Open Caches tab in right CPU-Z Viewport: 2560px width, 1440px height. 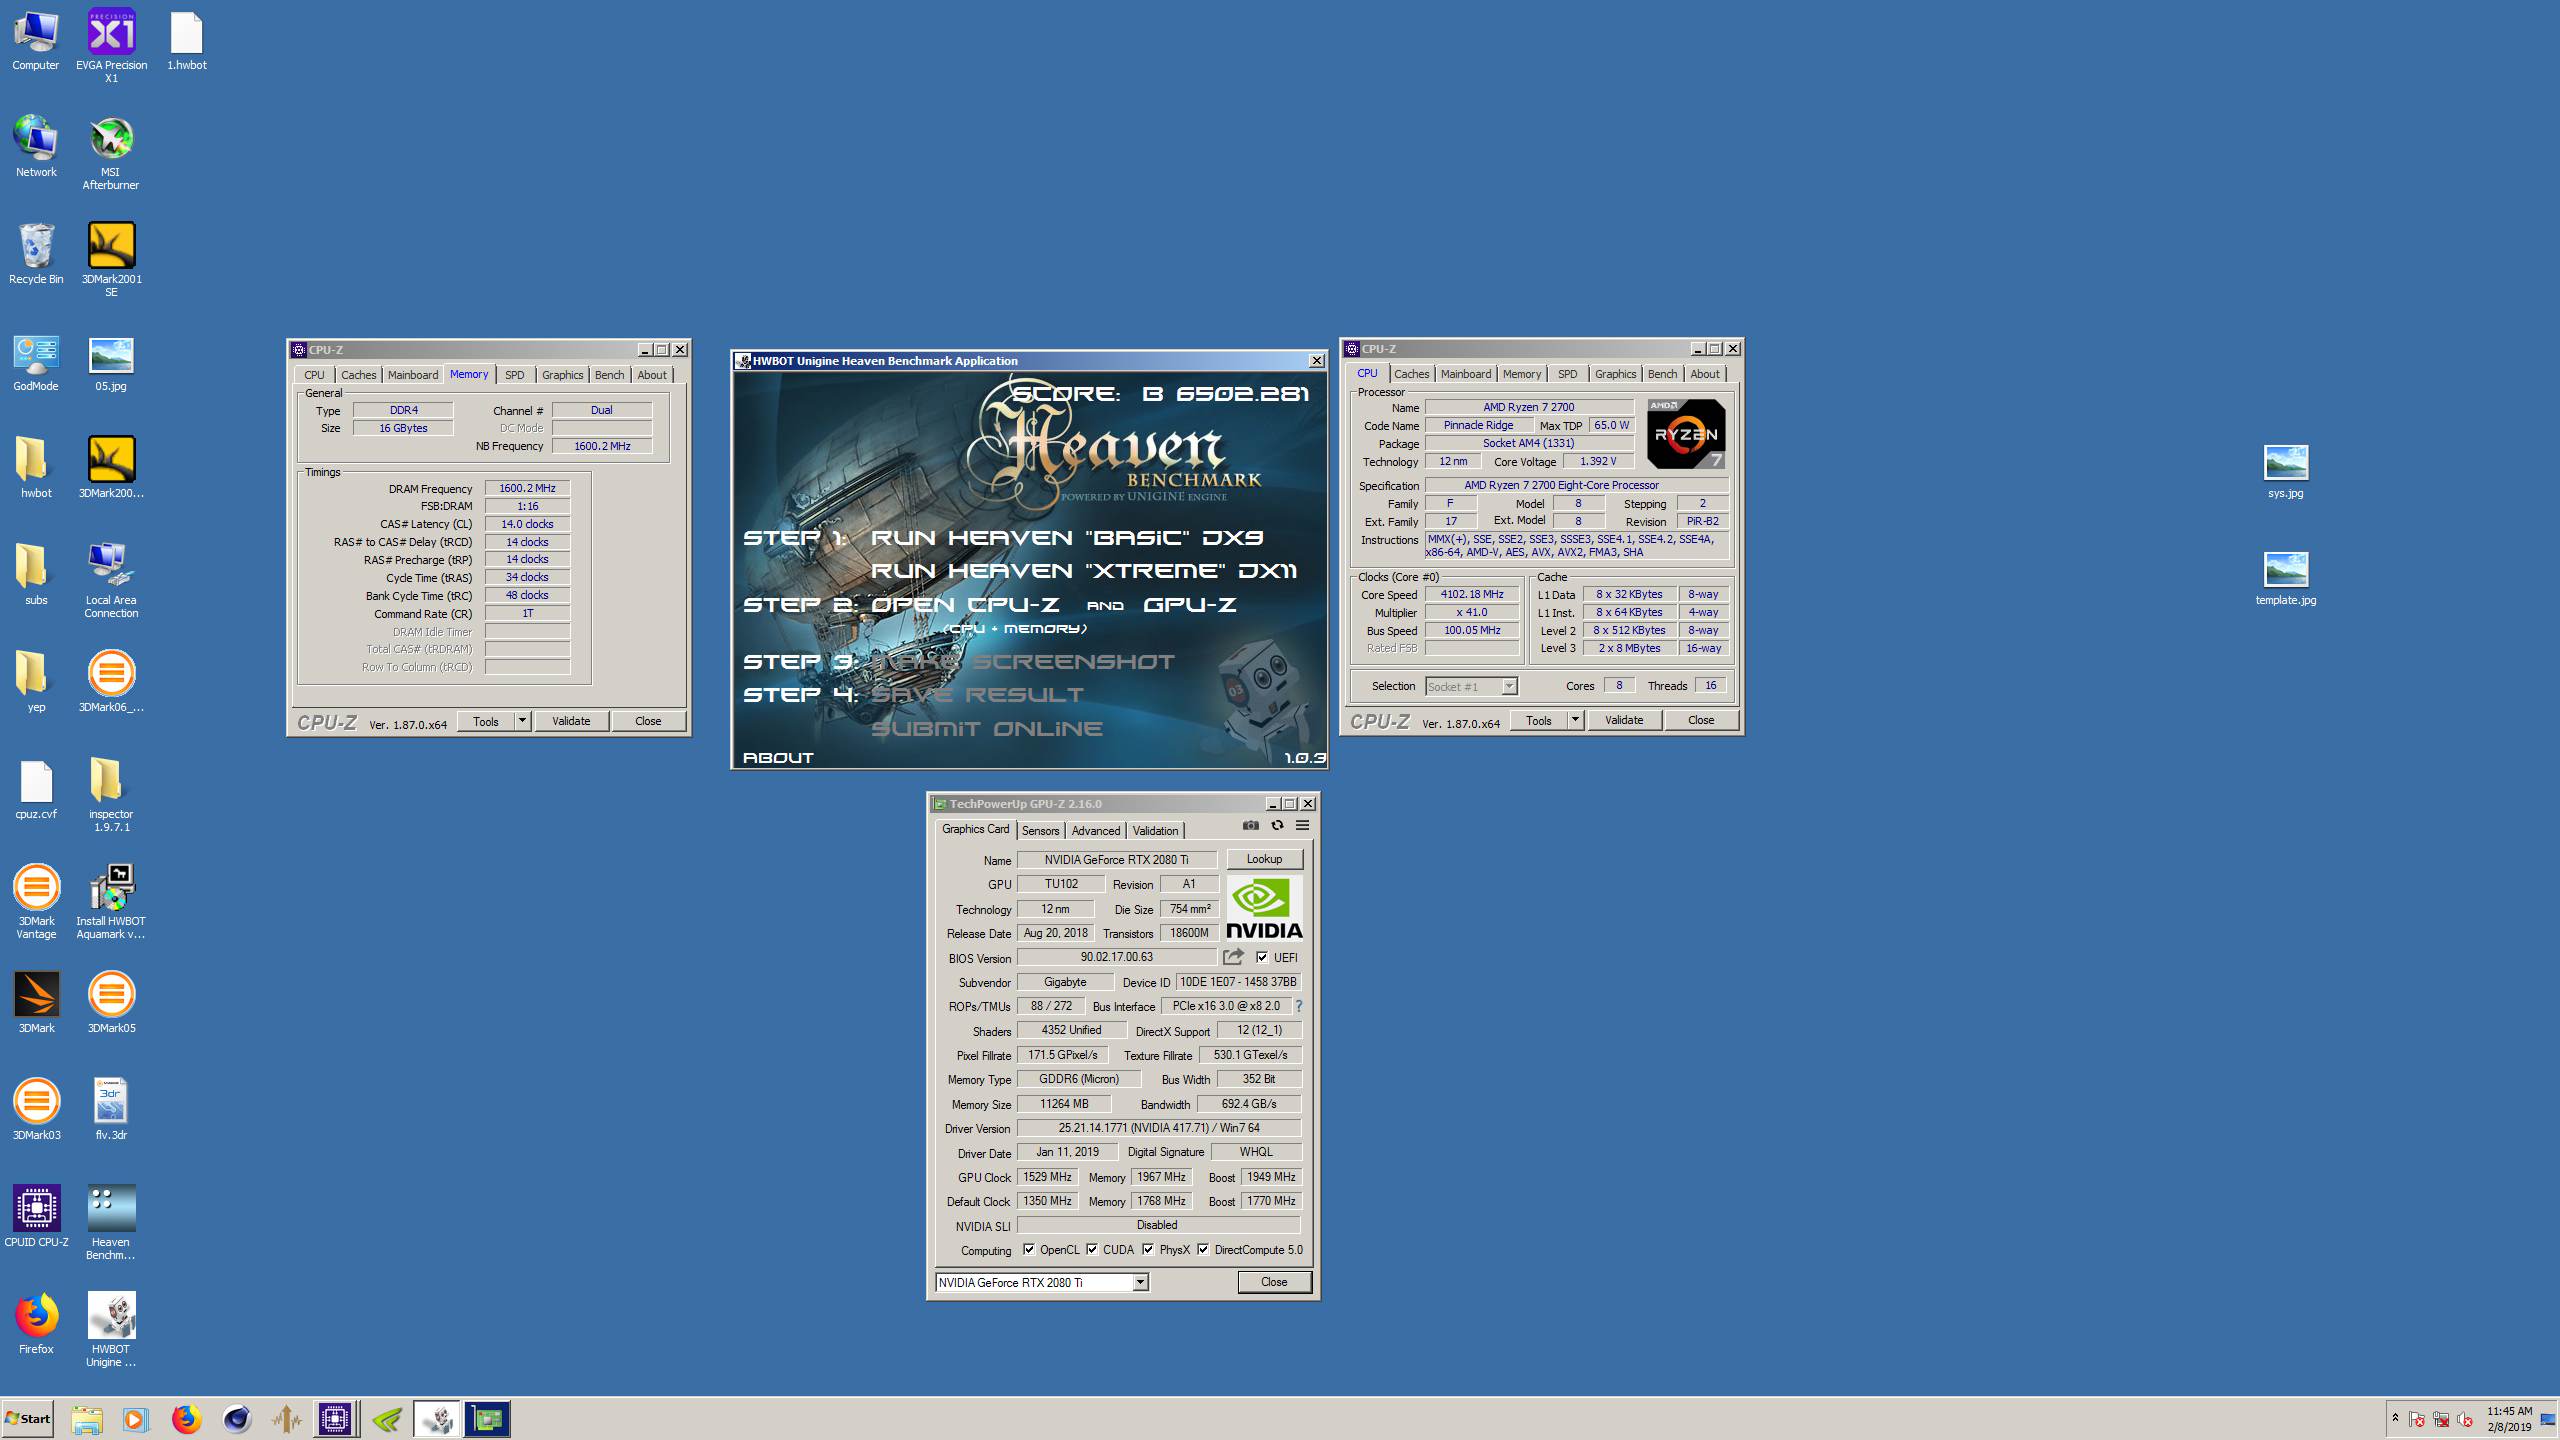[1411, 374]
